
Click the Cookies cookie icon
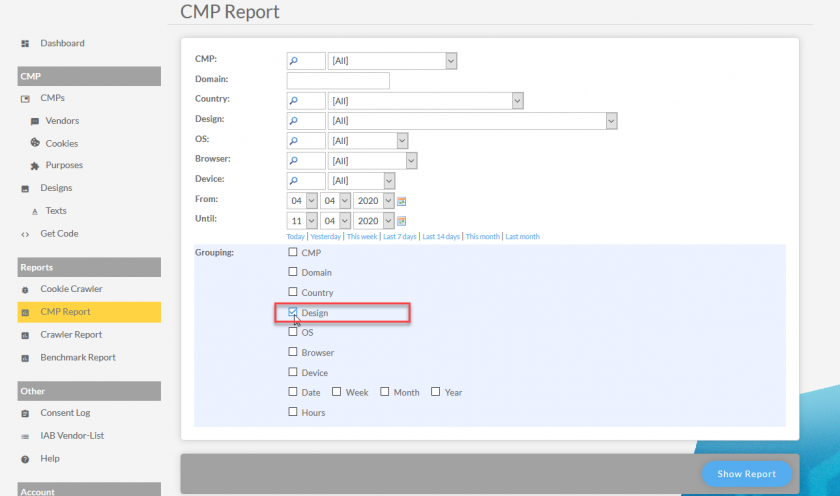tap(35, 142)
